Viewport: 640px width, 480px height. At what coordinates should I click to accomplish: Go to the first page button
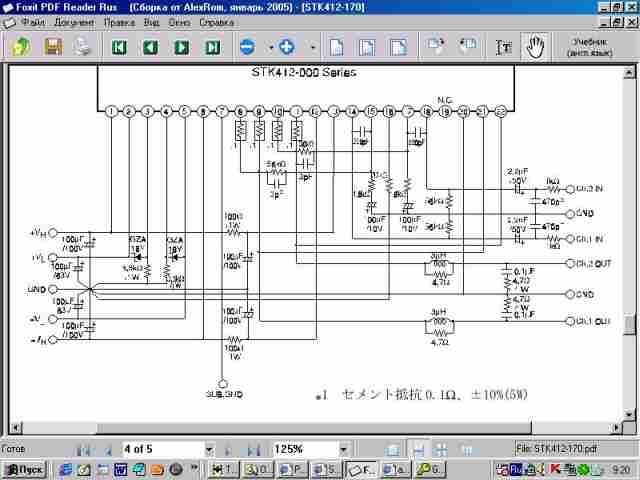point(119,47)
